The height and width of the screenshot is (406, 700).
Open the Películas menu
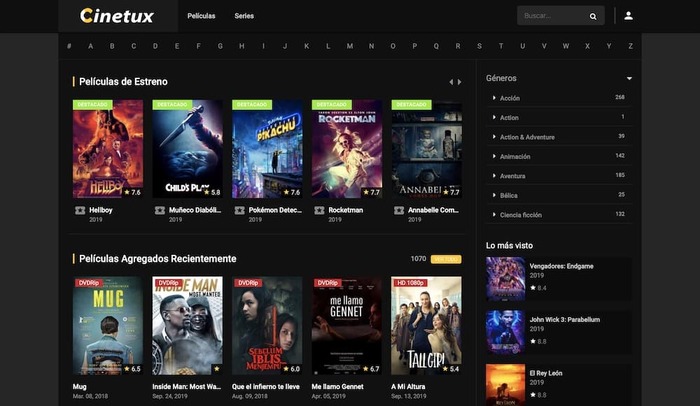(201, 16)
